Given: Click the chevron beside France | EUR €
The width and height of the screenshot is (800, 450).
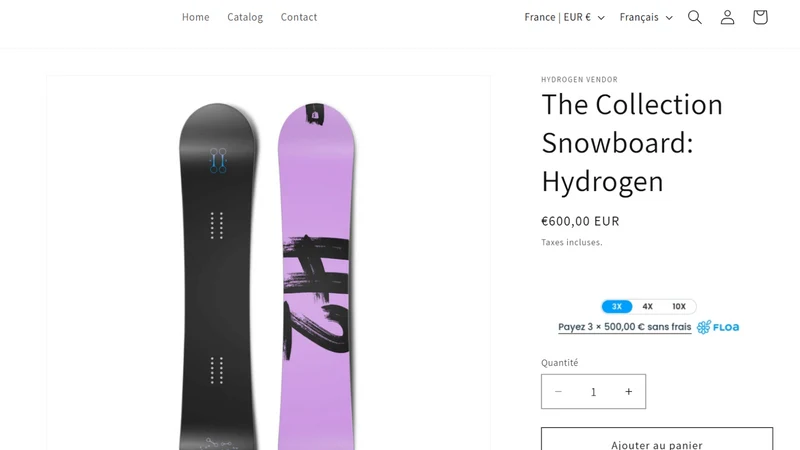Looking at the screenshot, I should [601, 18].
